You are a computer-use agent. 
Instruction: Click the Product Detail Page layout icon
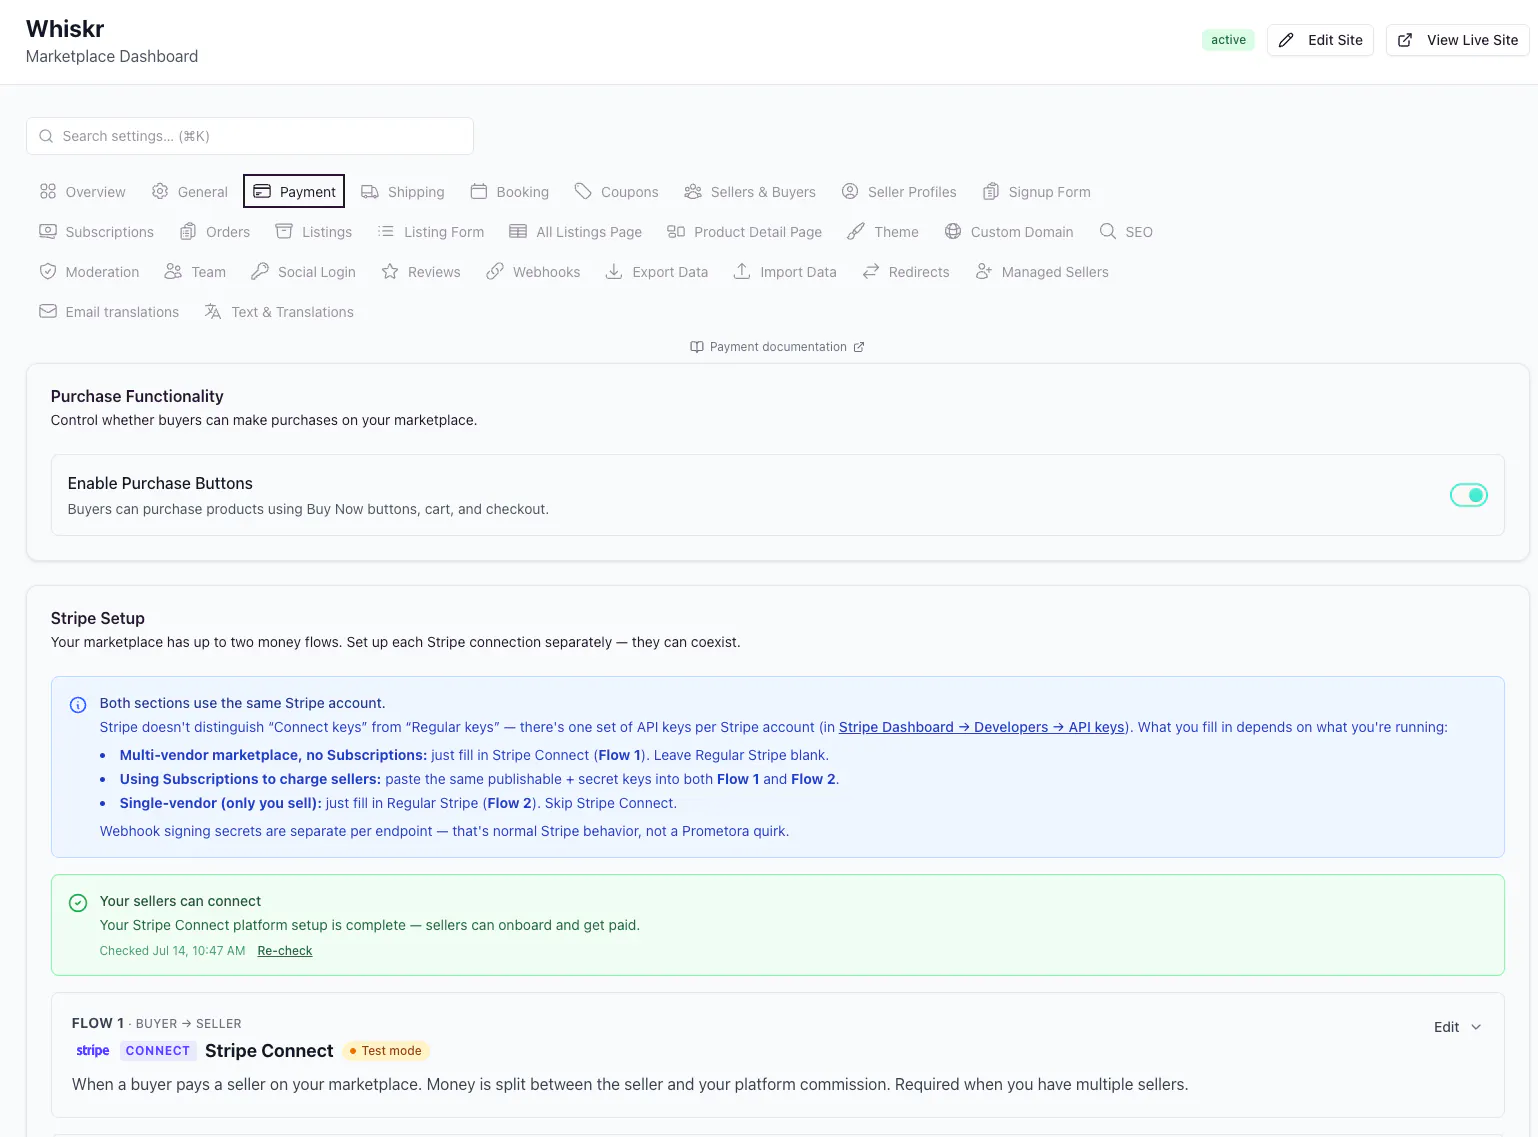[676, 231]
